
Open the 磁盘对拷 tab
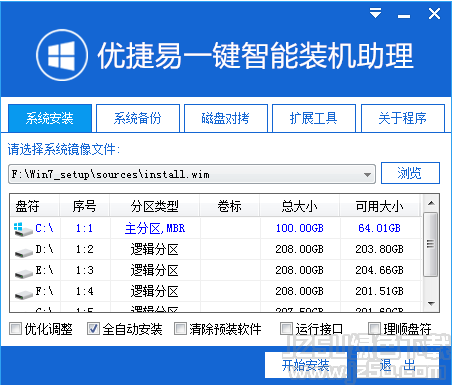click(x=226, y=118)
